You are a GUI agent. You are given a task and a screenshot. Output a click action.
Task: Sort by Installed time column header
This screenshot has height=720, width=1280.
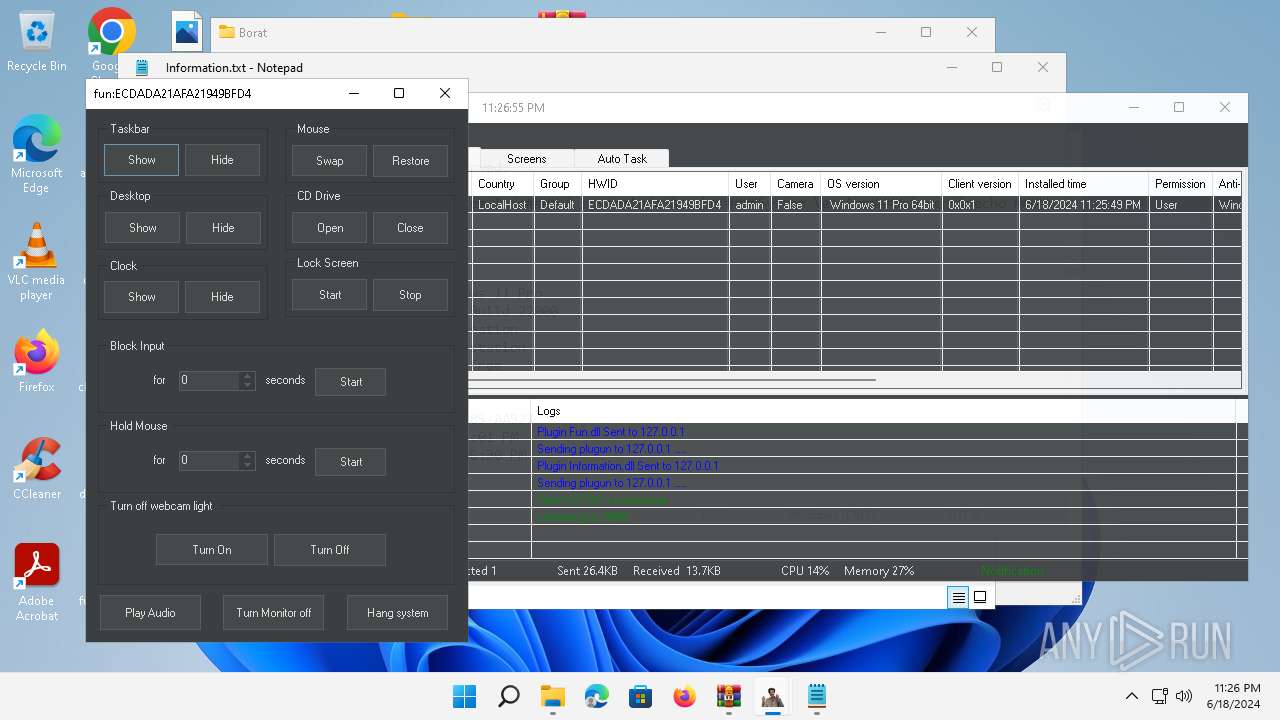click(x=1083, y=184)
